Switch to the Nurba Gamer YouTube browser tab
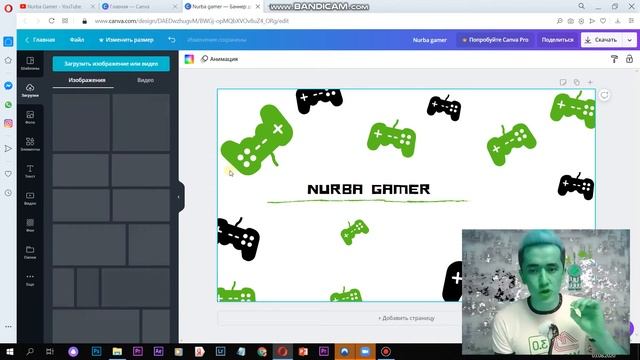Screen dimensions: 640x360 (55, 7)
